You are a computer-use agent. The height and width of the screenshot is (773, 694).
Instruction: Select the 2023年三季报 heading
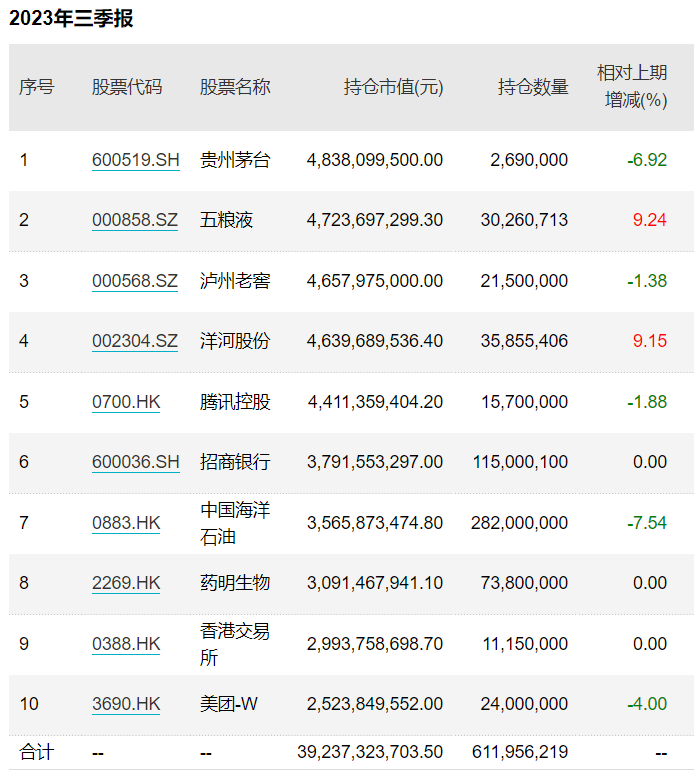[71, 18]
